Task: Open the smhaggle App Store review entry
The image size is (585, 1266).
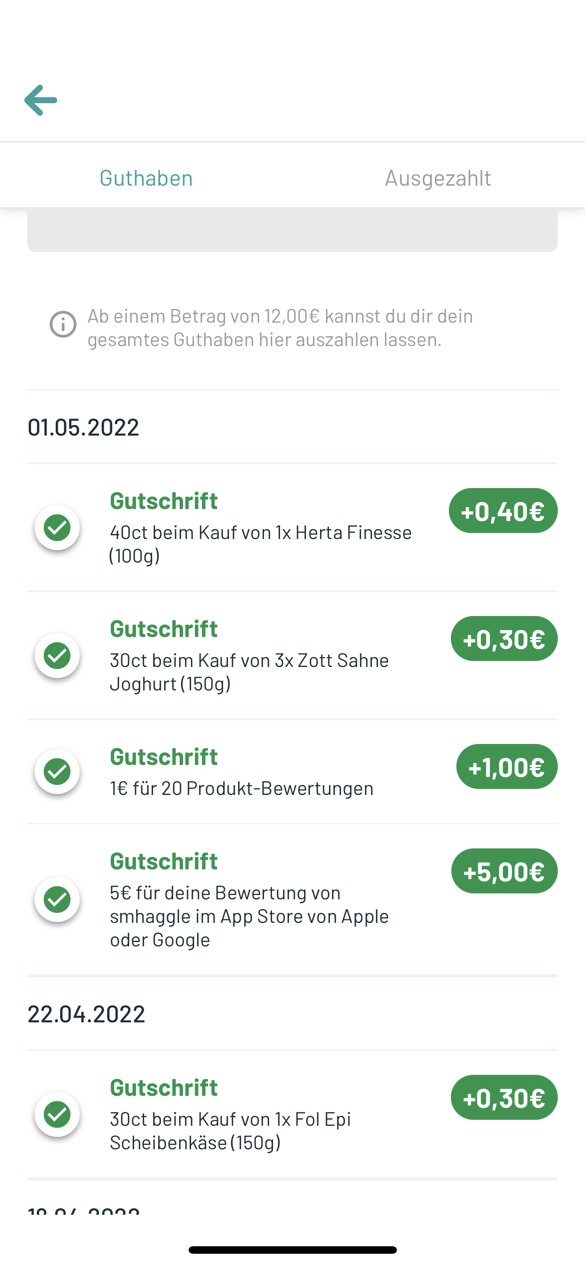Action: pyautogui.click(x=292, y=900)
